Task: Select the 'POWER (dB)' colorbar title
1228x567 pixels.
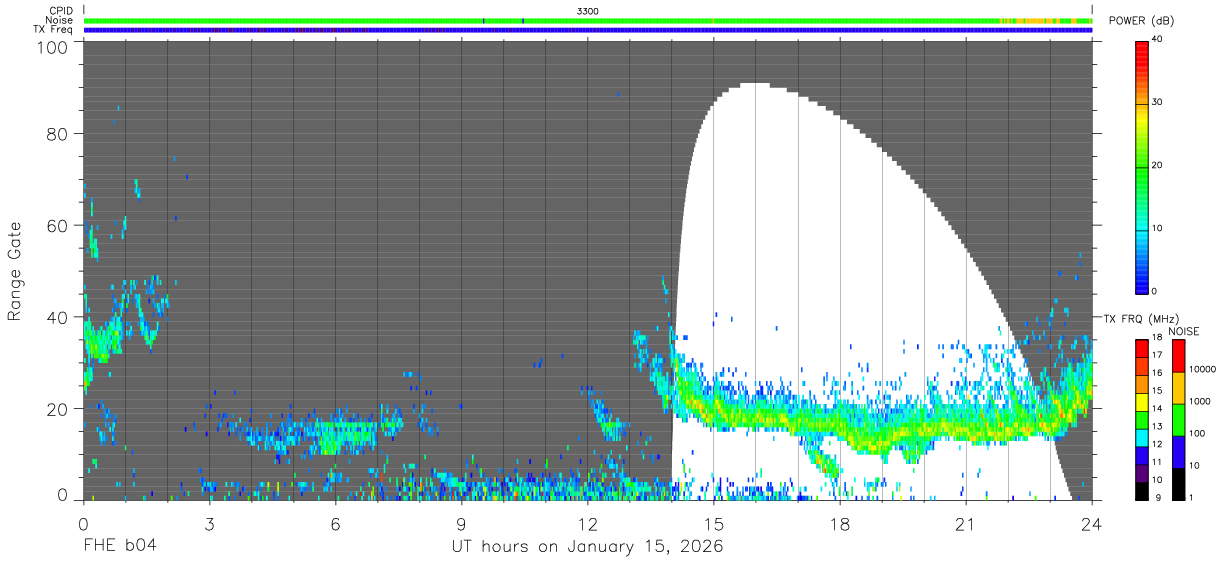Action: tap(1141, 21)
